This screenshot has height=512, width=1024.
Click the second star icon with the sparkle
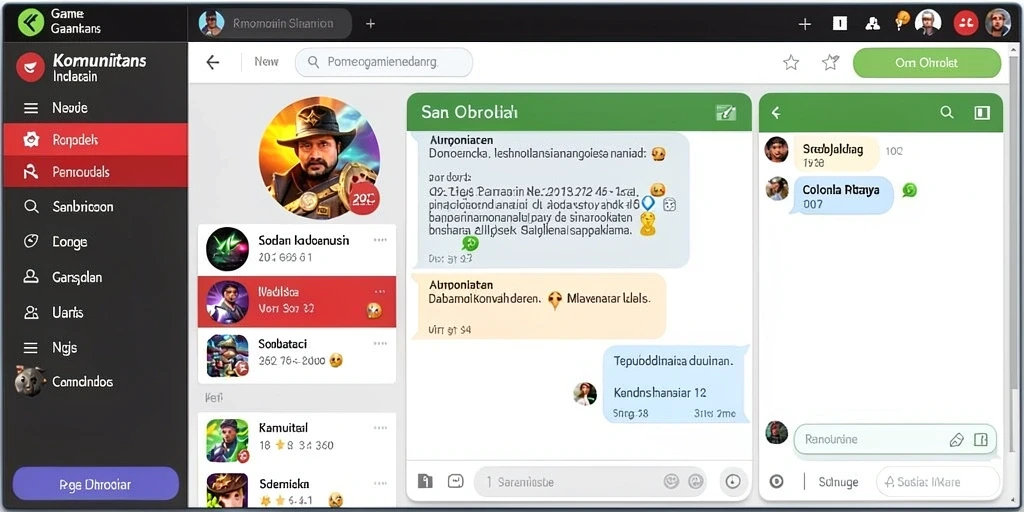click(x=830, y=62)
